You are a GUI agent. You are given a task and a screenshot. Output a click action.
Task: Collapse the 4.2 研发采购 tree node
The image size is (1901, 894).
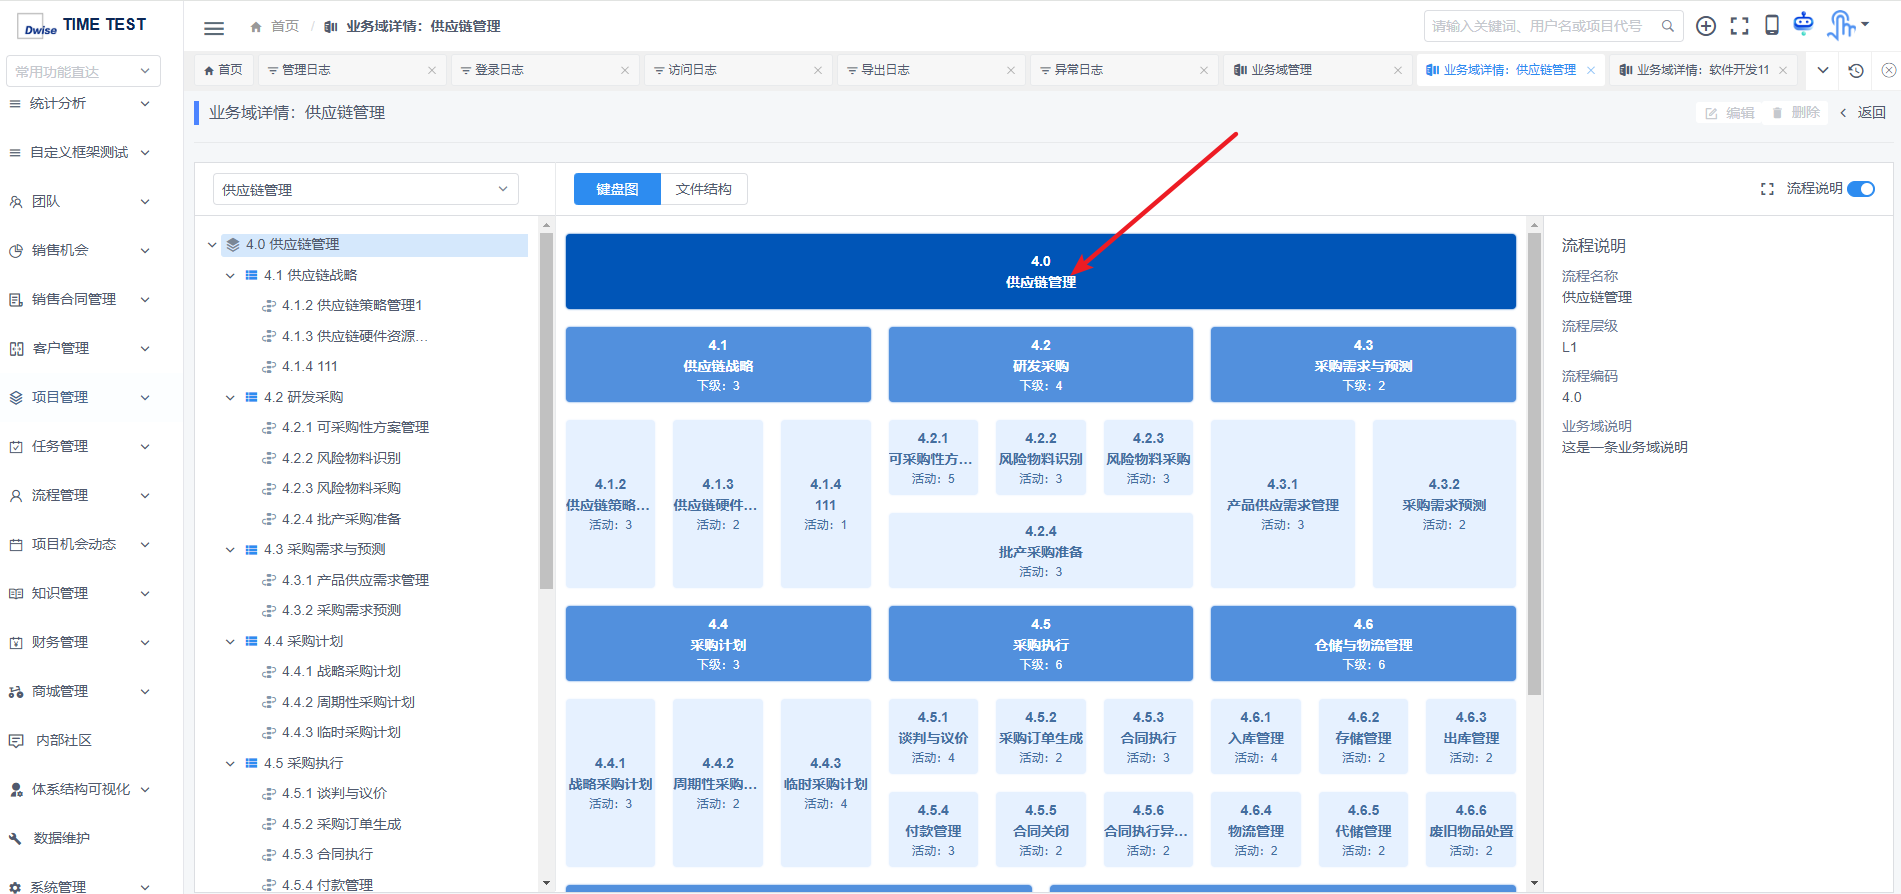point(230,397)
